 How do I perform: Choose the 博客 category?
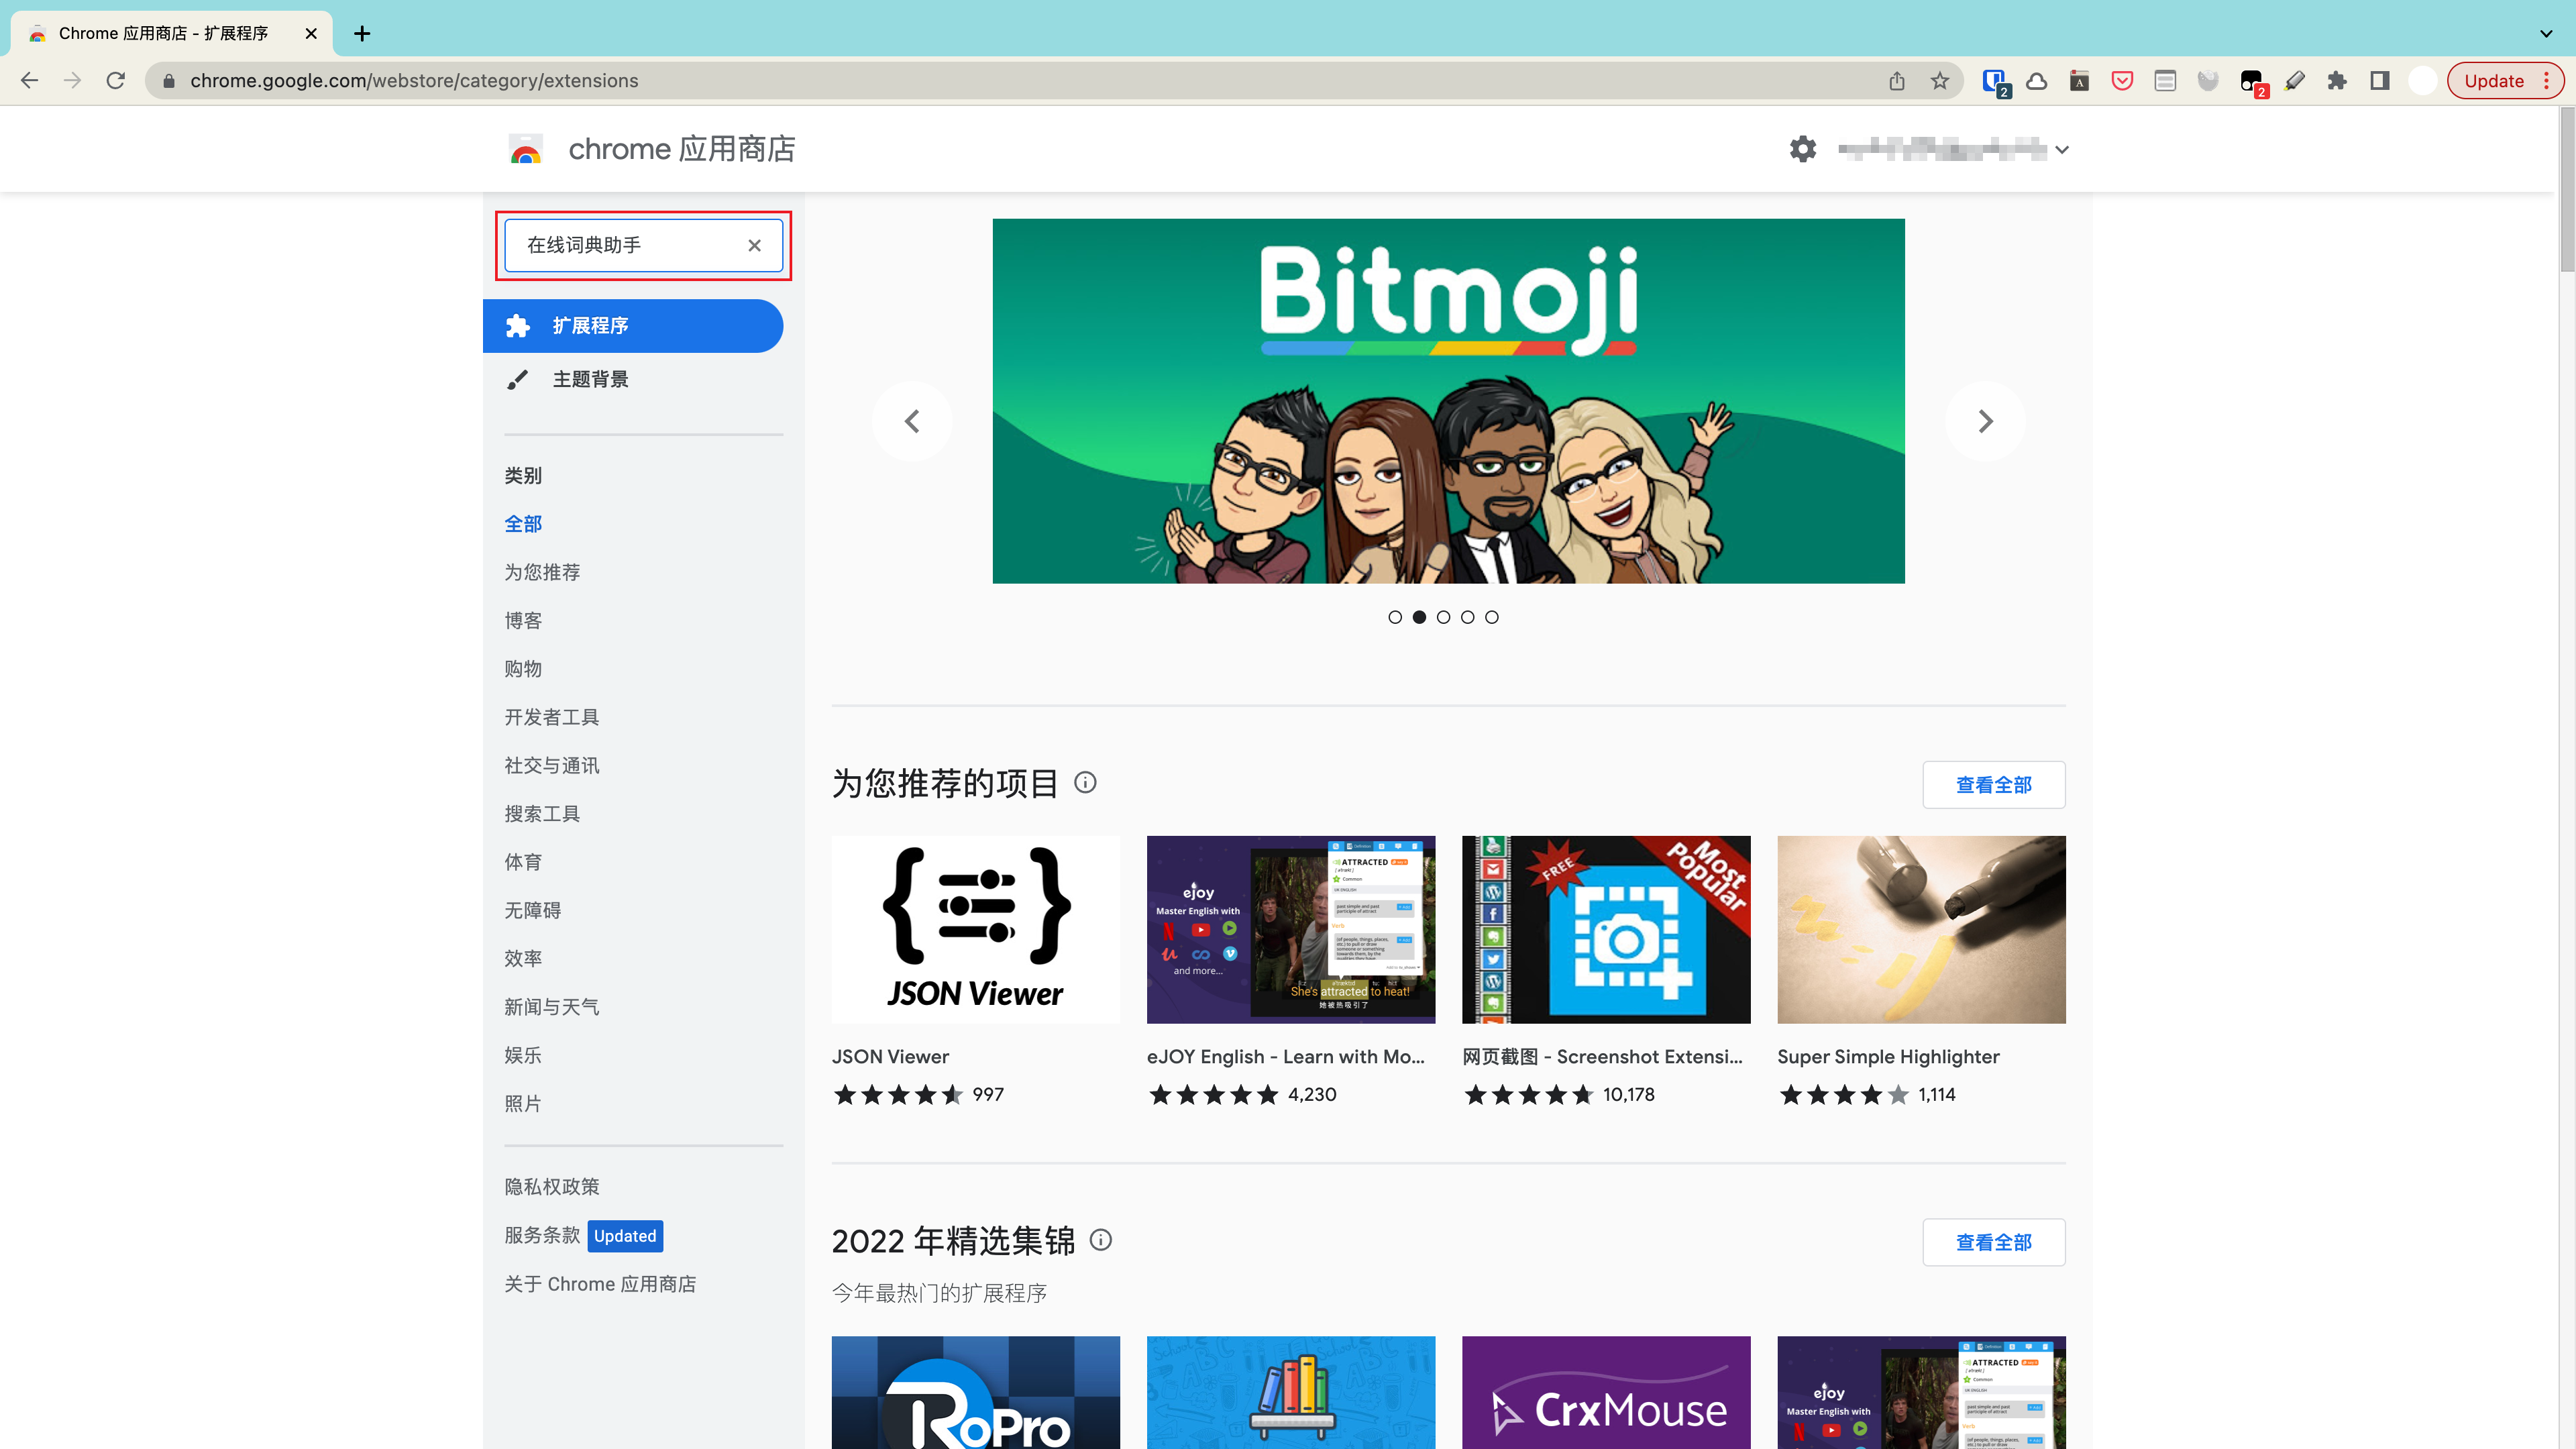coord(523,620)
